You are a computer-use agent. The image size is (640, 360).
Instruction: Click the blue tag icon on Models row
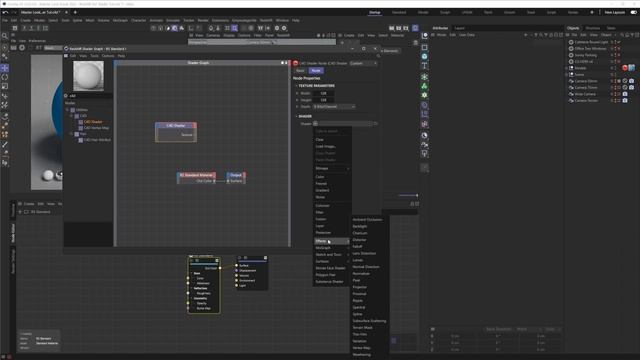pyautogui.click(x=631, y=68)
